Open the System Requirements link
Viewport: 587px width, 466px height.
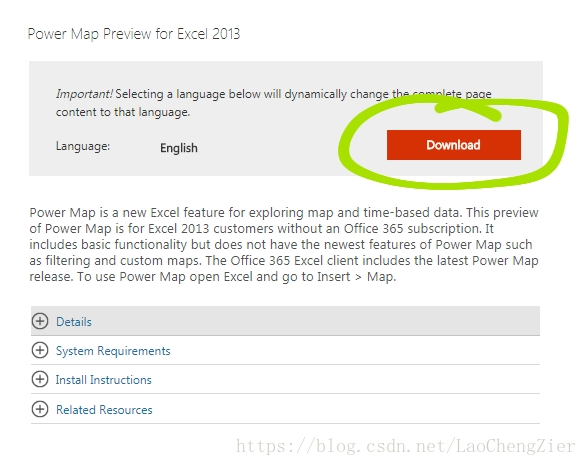[113, 351]
